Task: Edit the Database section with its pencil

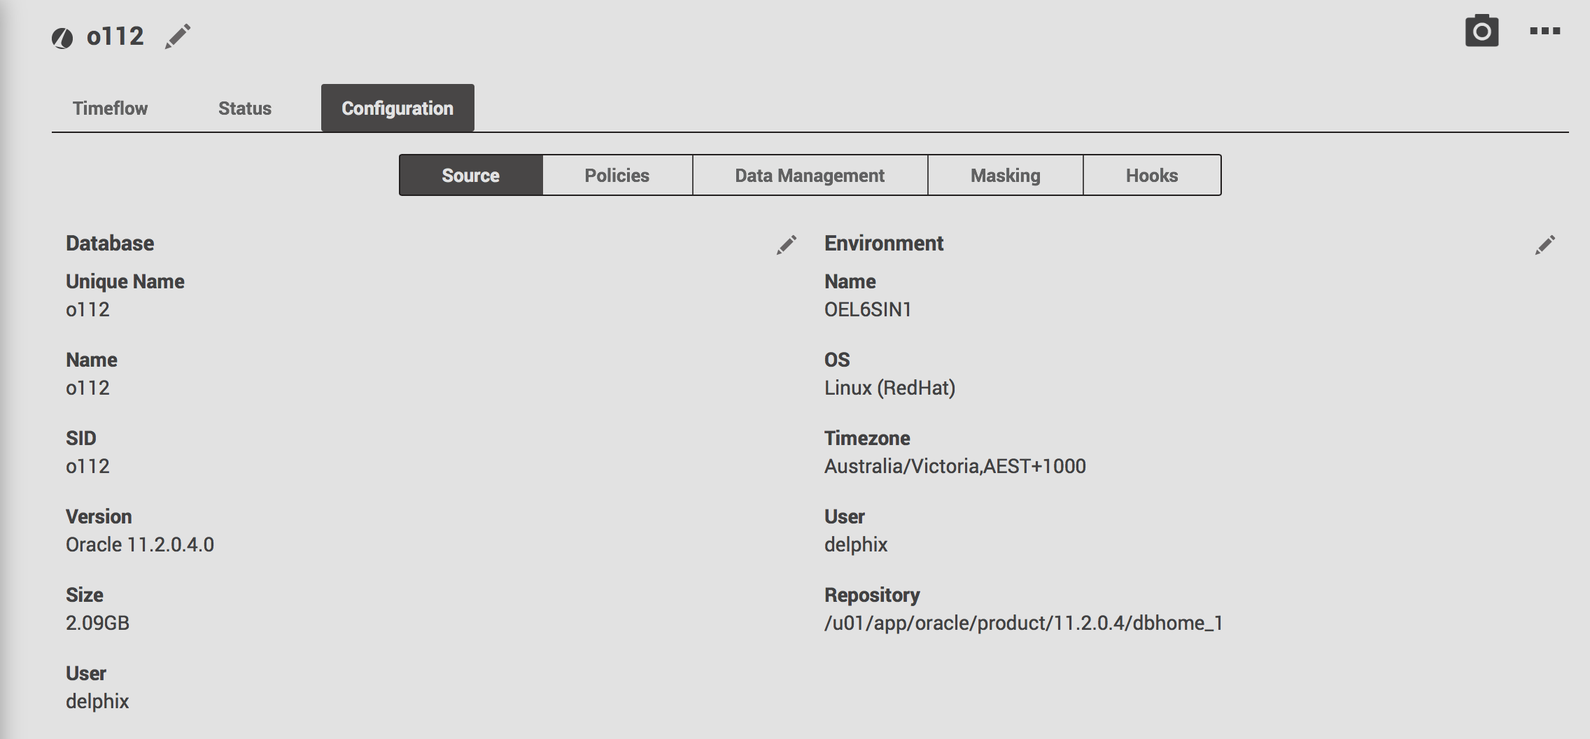Action: click(x=786, y=245)
